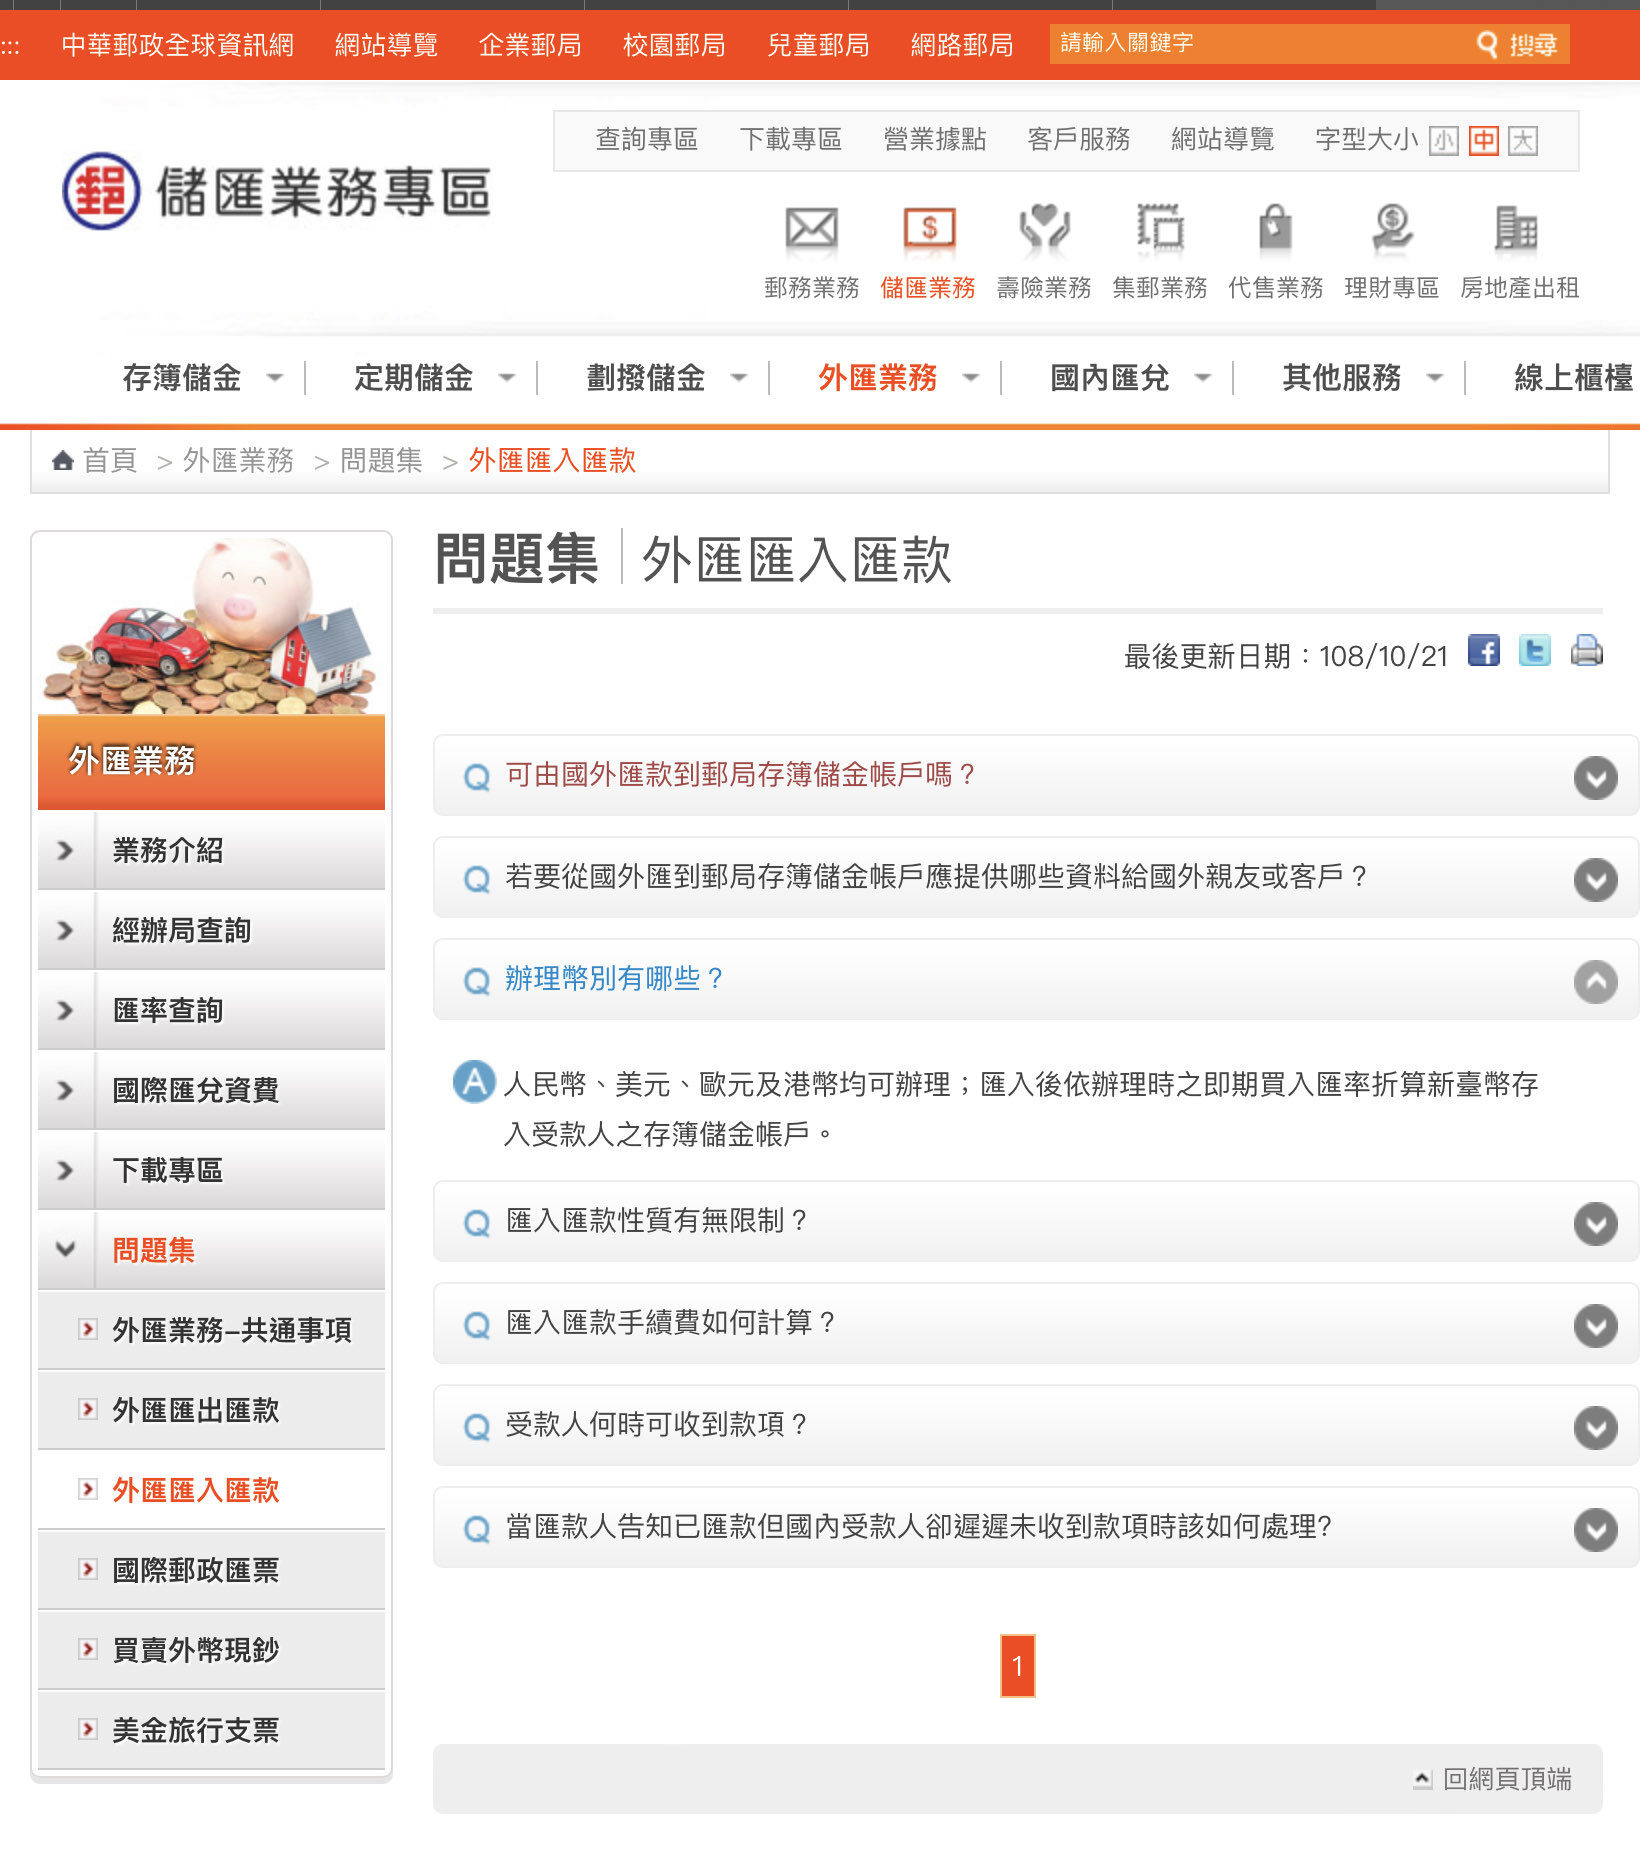Screen dimensions: 1640x1854
Task: Open 客戶服務 link
Action: tap(1079, 140)
